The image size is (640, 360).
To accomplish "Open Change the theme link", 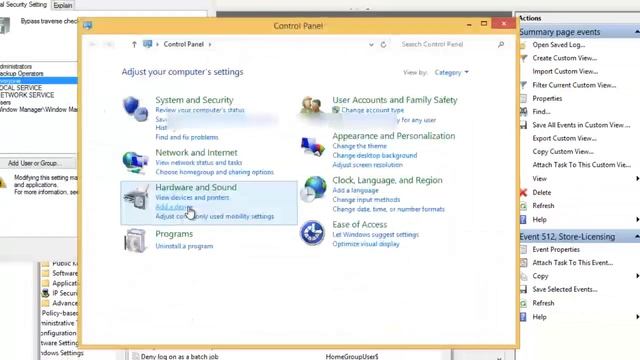I will pyautogui.click(x=359, y=146).
